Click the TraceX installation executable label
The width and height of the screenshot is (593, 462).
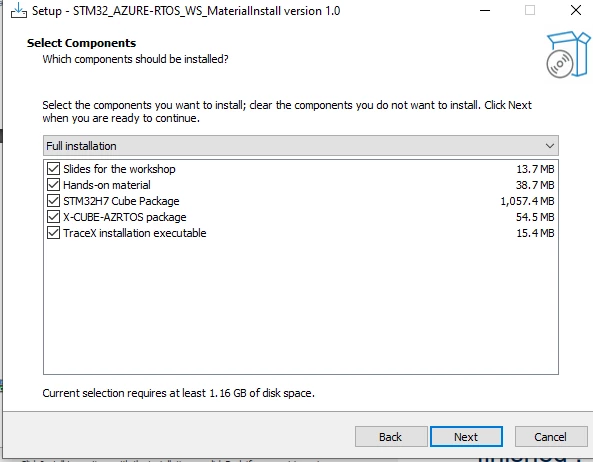(x=135, y=233)
